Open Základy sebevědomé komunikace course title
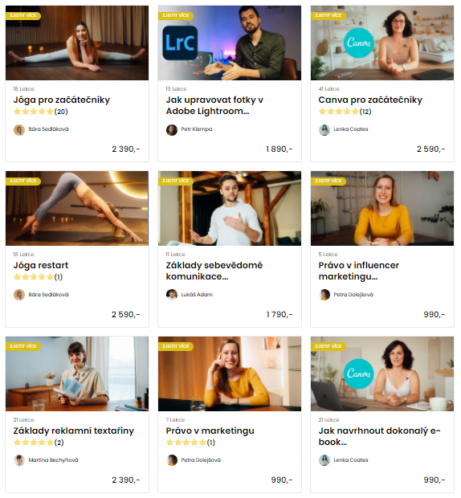Screen dimensions: 461x498 (x=214, y=271)
